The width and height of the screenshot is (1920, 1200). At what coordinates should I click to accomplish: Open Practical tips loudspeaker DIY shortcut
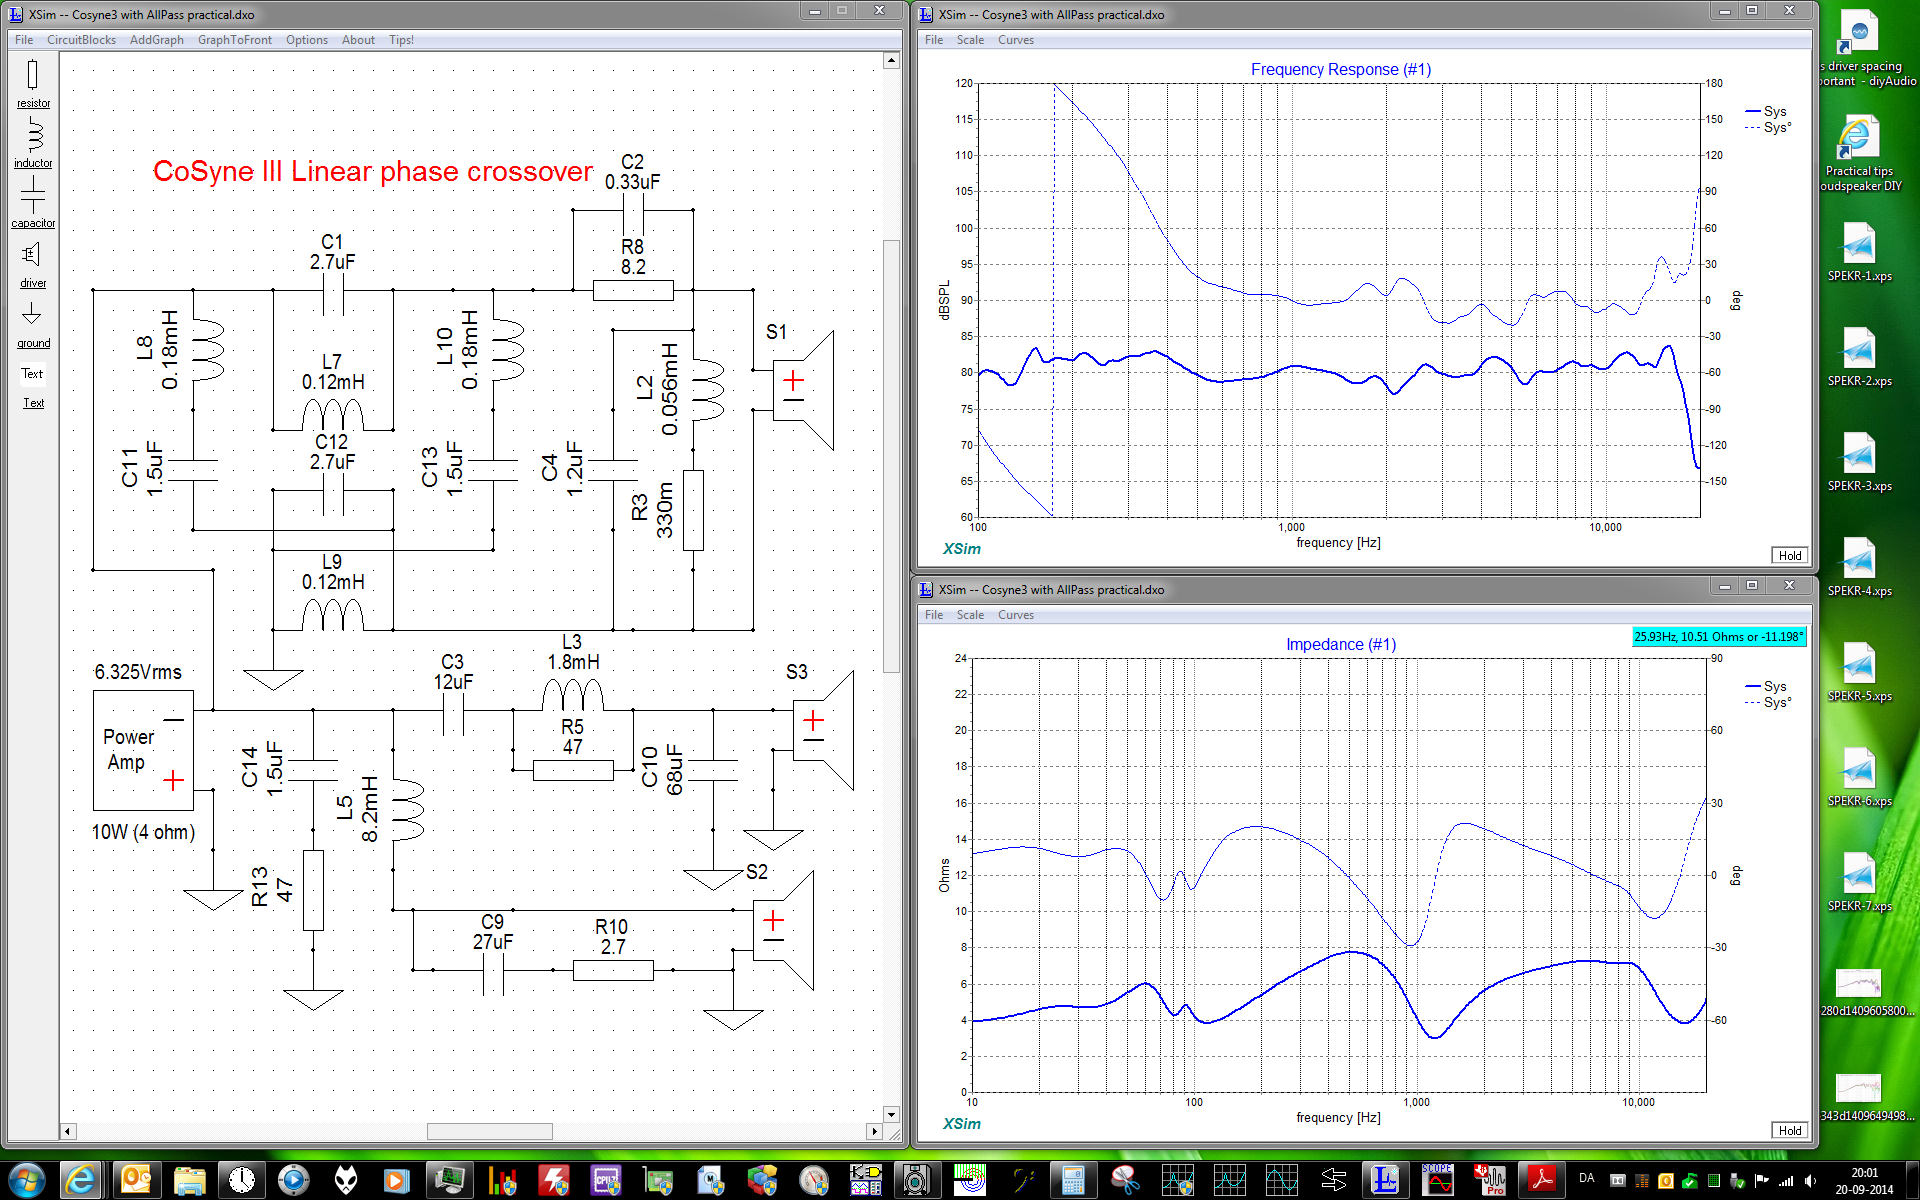[x=1860, y=152]
